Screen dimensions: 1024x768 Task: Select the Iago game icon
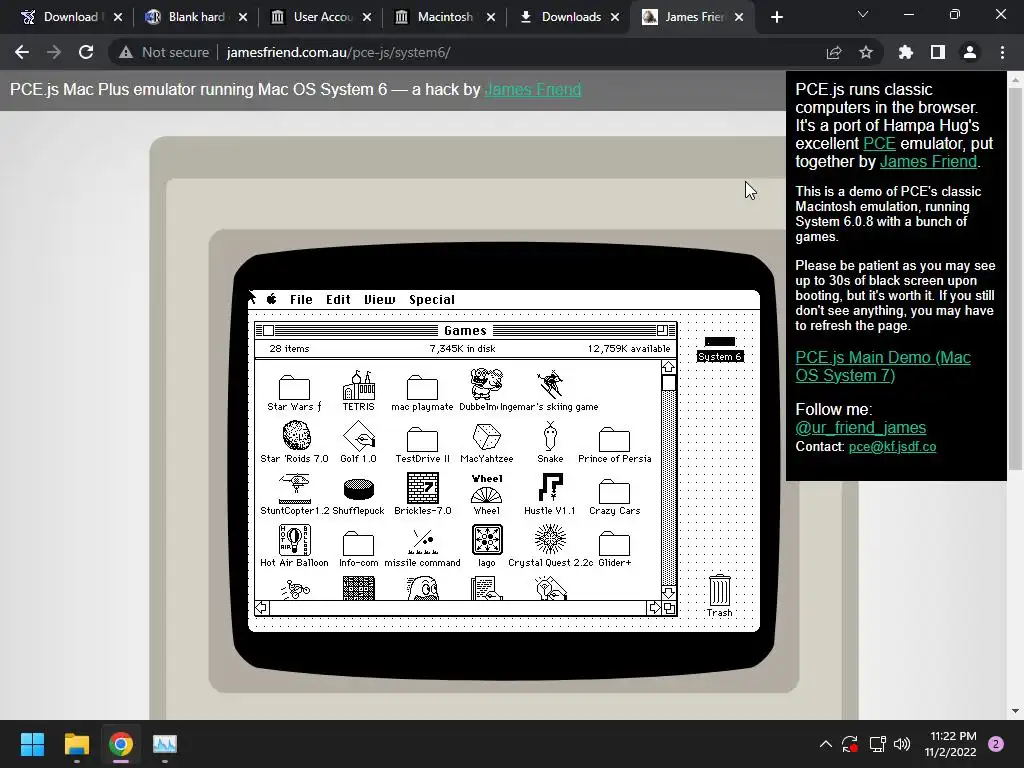487,540
